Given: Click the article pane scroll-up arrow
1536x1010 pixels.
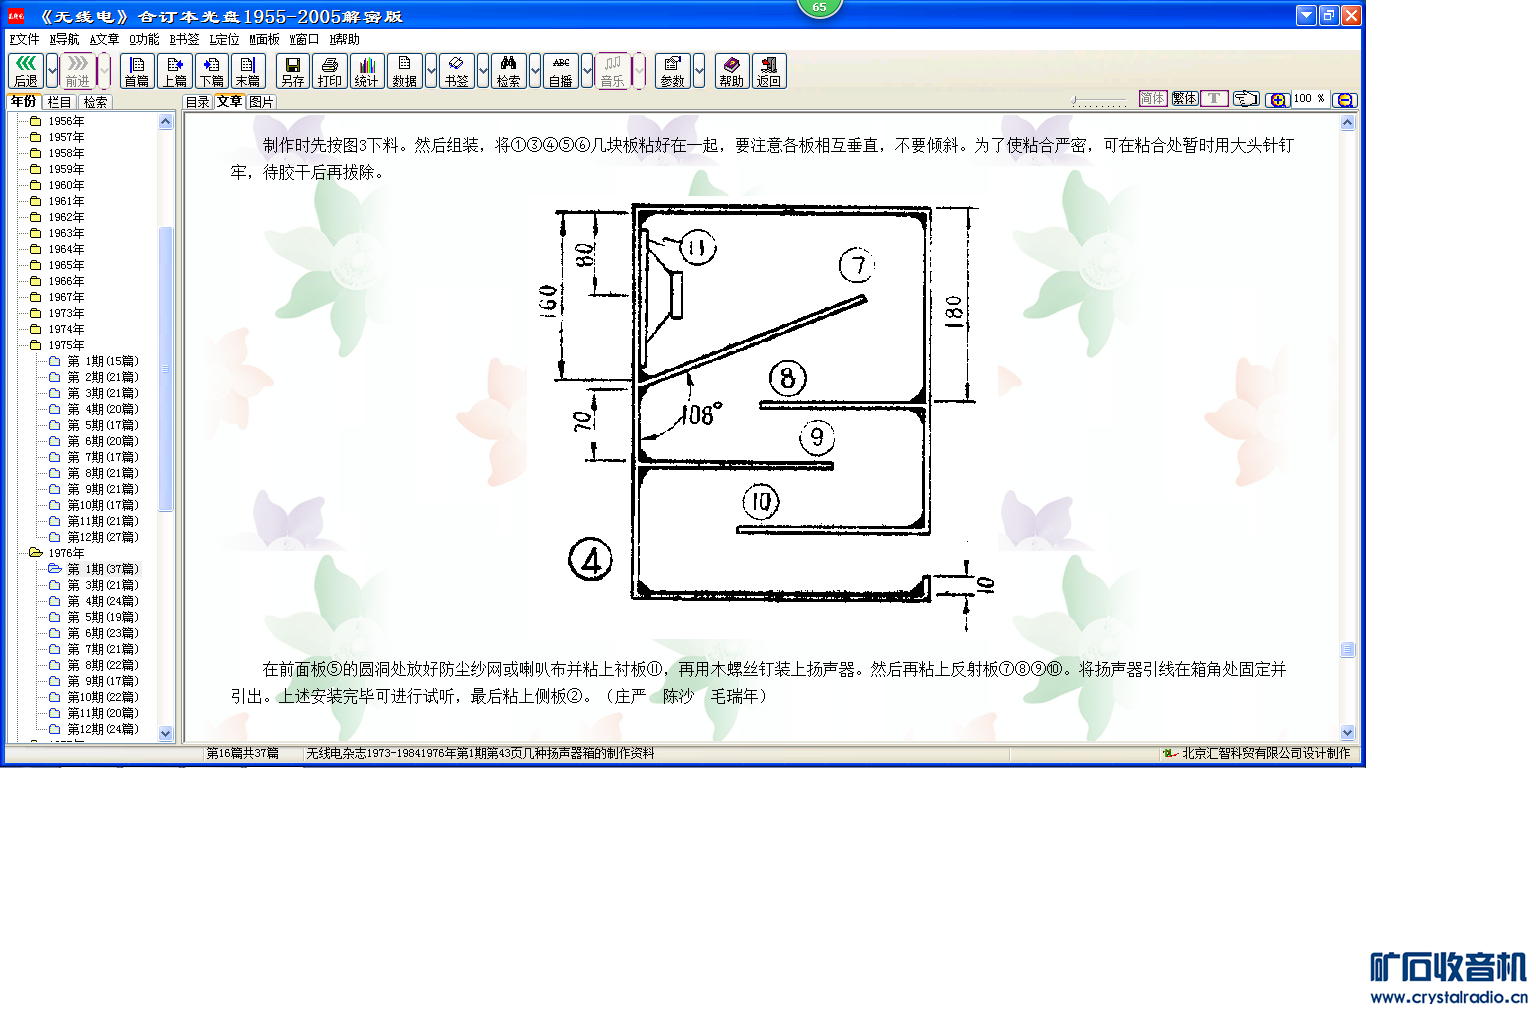Looking at the screenshot, I should (1347, 123).
